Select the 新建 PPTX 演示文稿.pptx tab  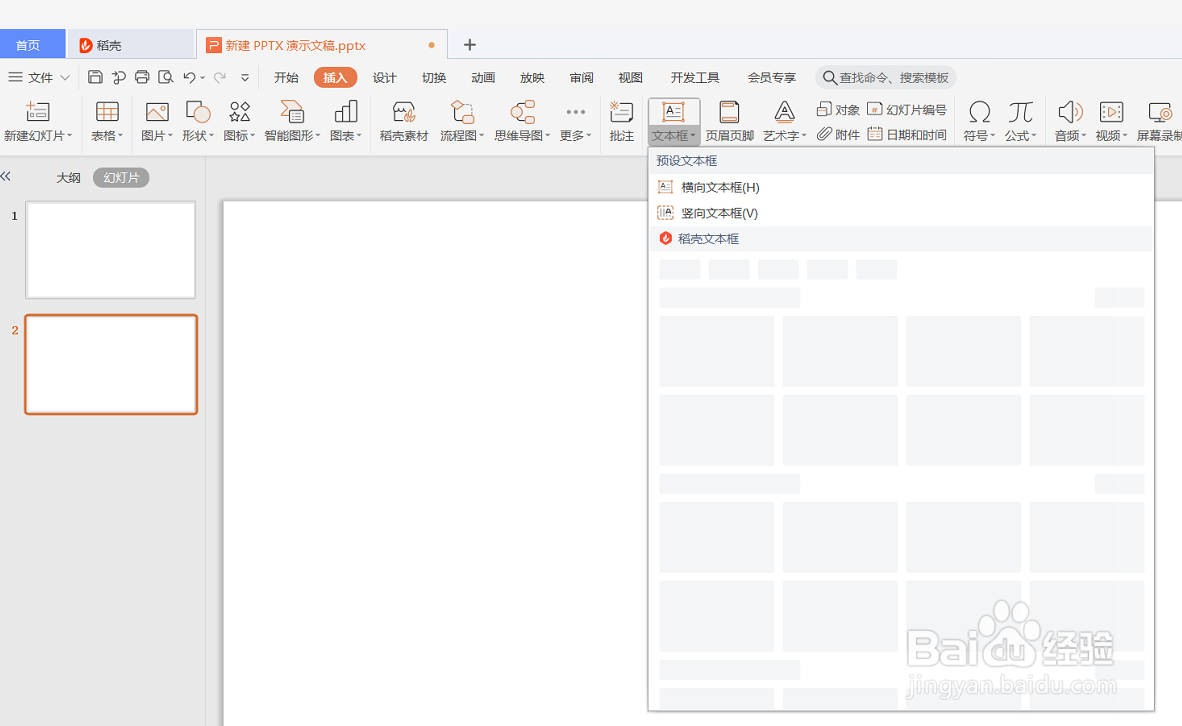pyautogui.click(x=322, y=44)
